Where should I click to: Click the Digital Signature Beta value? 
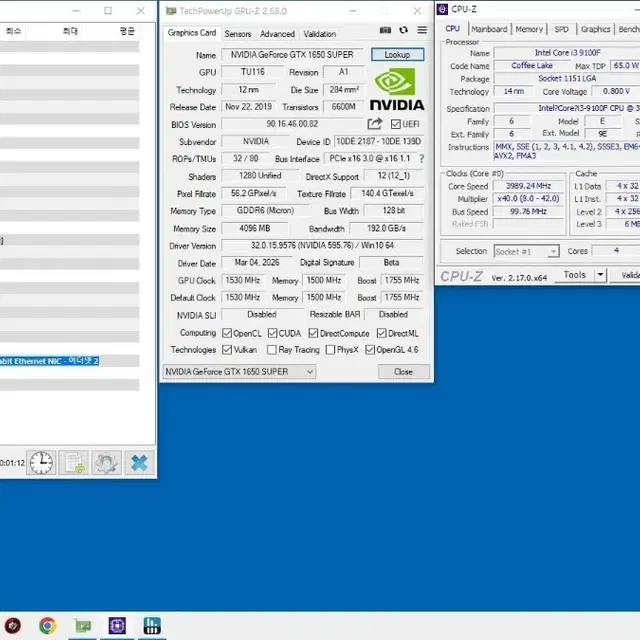coord(391,262)
